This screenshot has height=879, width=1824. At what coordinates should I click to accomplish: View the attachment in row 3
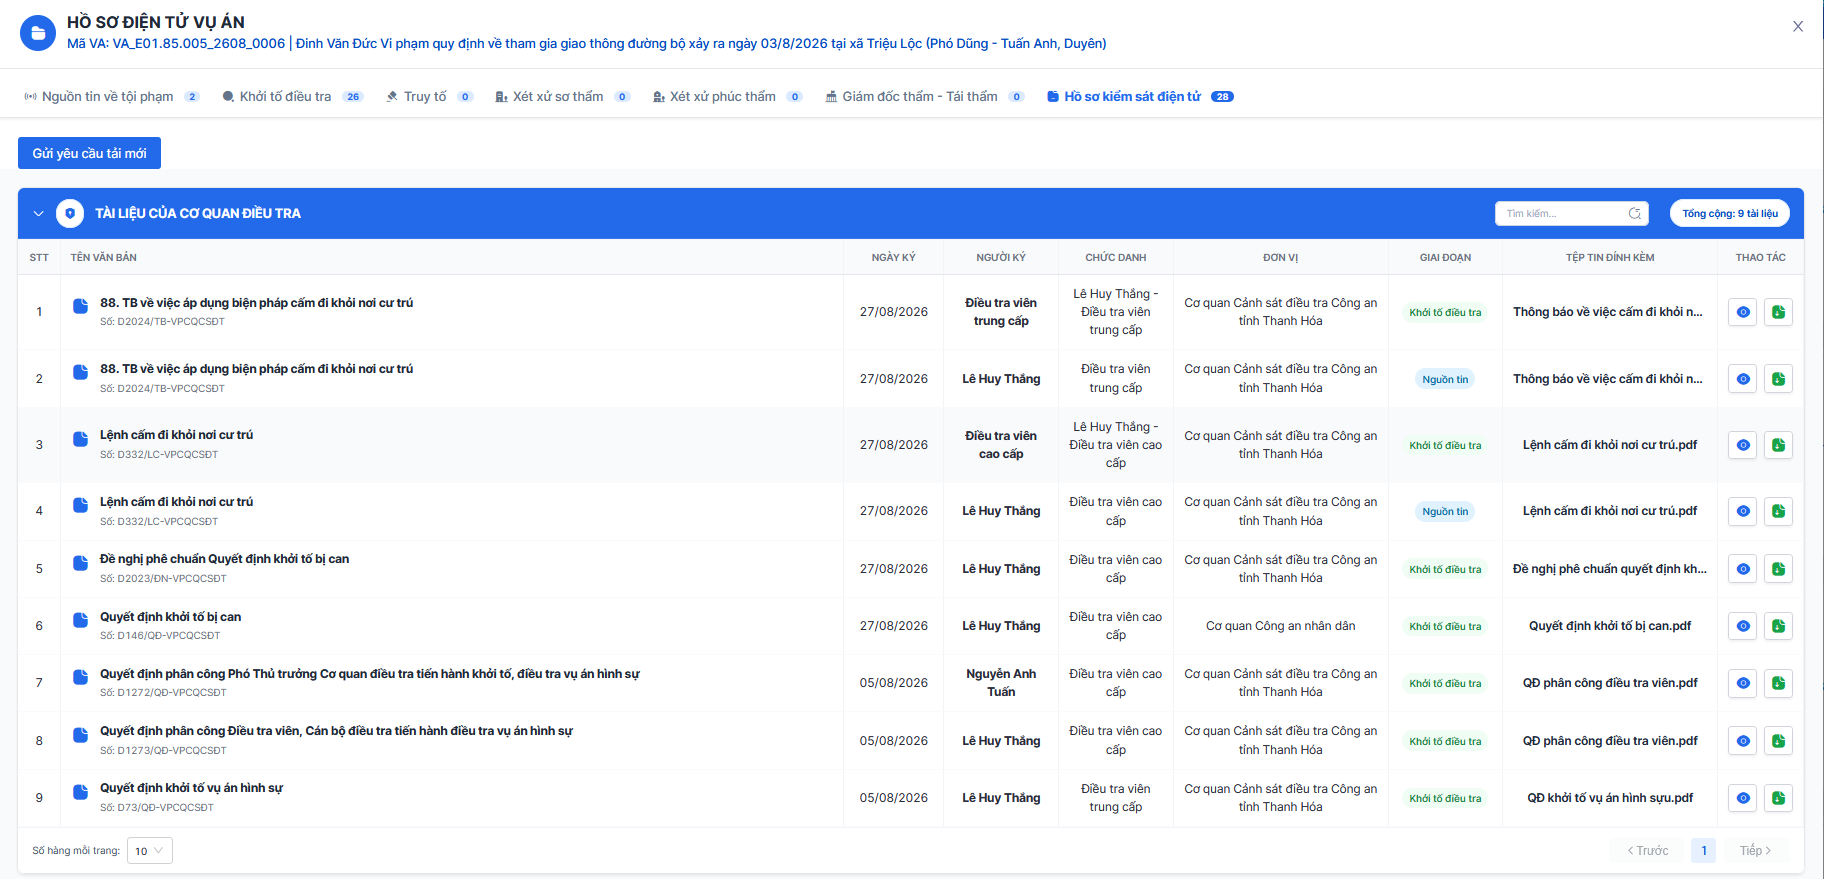point(1743,445)
